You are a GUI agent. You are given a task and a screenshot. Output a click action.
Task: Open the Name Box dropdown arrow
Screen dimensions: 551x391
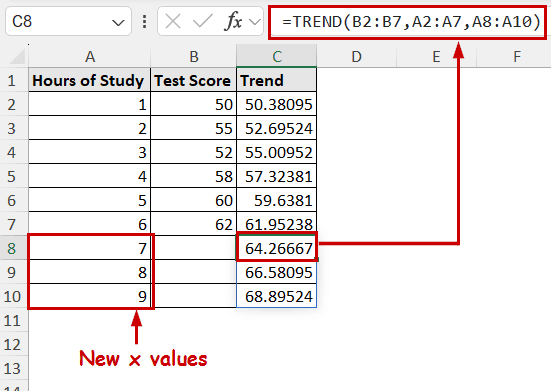click(118, 23)
